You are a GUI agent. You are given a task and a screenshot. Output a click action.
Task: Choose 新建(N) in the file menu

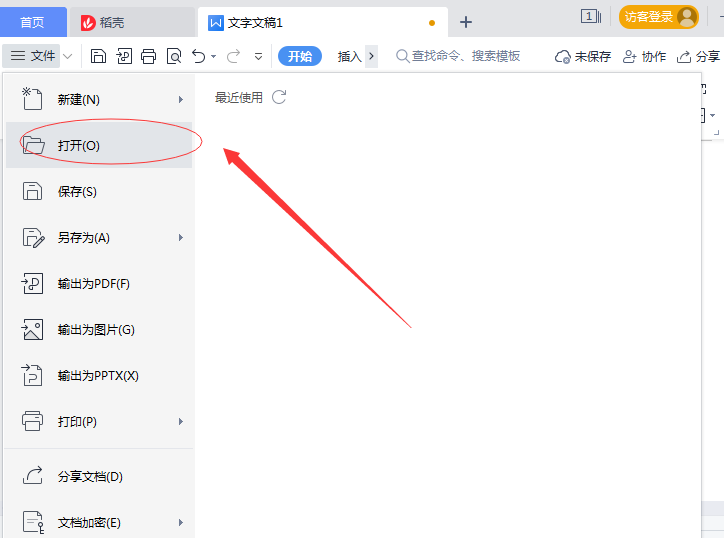pos(99,99)
